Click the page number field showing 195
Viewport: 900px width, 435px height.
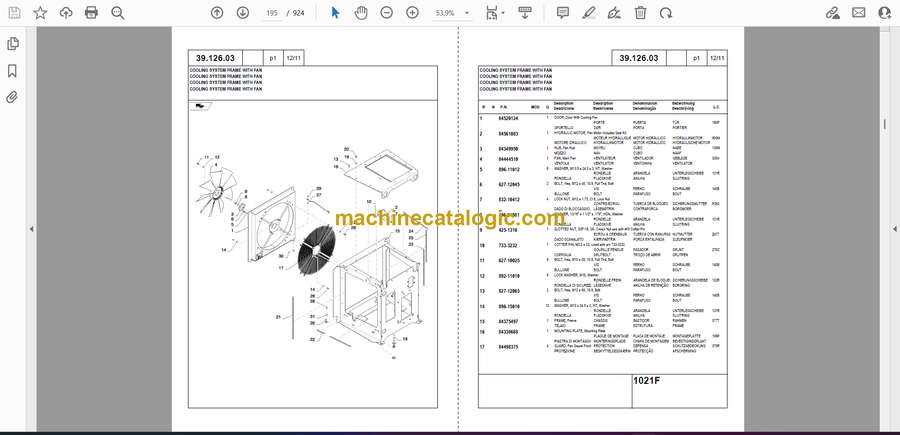271,13
